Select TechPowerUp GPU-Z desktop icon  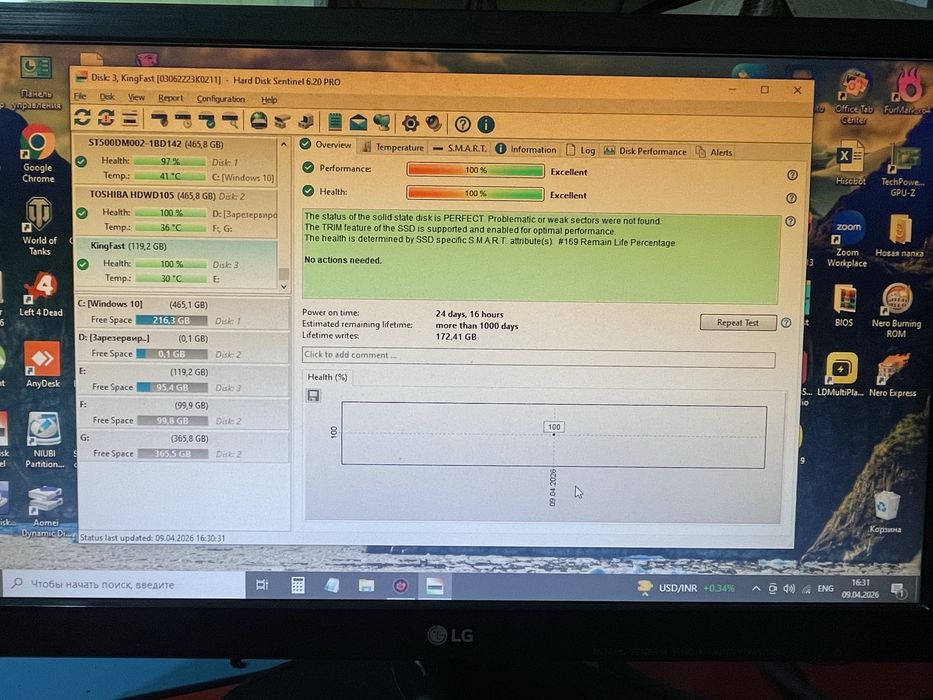(903, 173)
